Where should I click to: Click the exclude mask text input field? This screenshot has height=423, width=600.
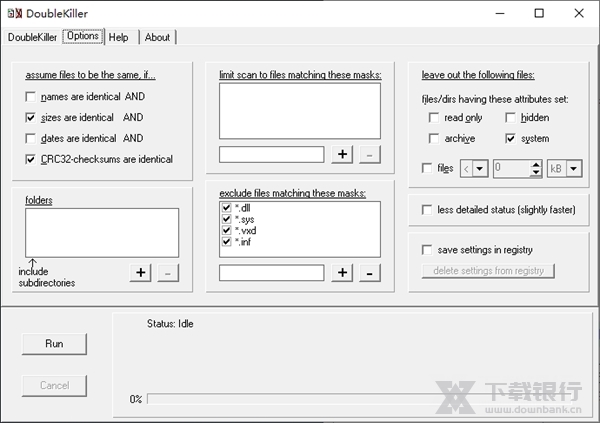click(271, 272)
